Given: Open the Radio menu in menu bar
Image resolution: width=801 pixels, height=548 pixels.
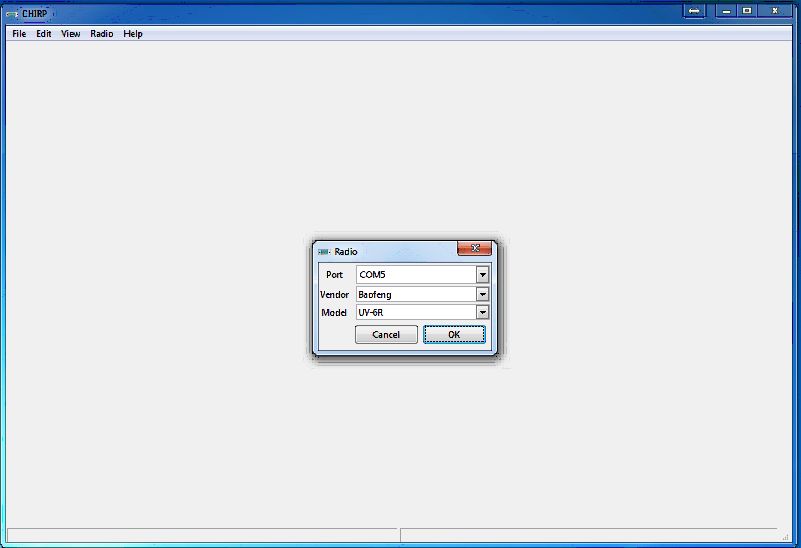Looking at the screenshot, I should click(x=102, y=34).
